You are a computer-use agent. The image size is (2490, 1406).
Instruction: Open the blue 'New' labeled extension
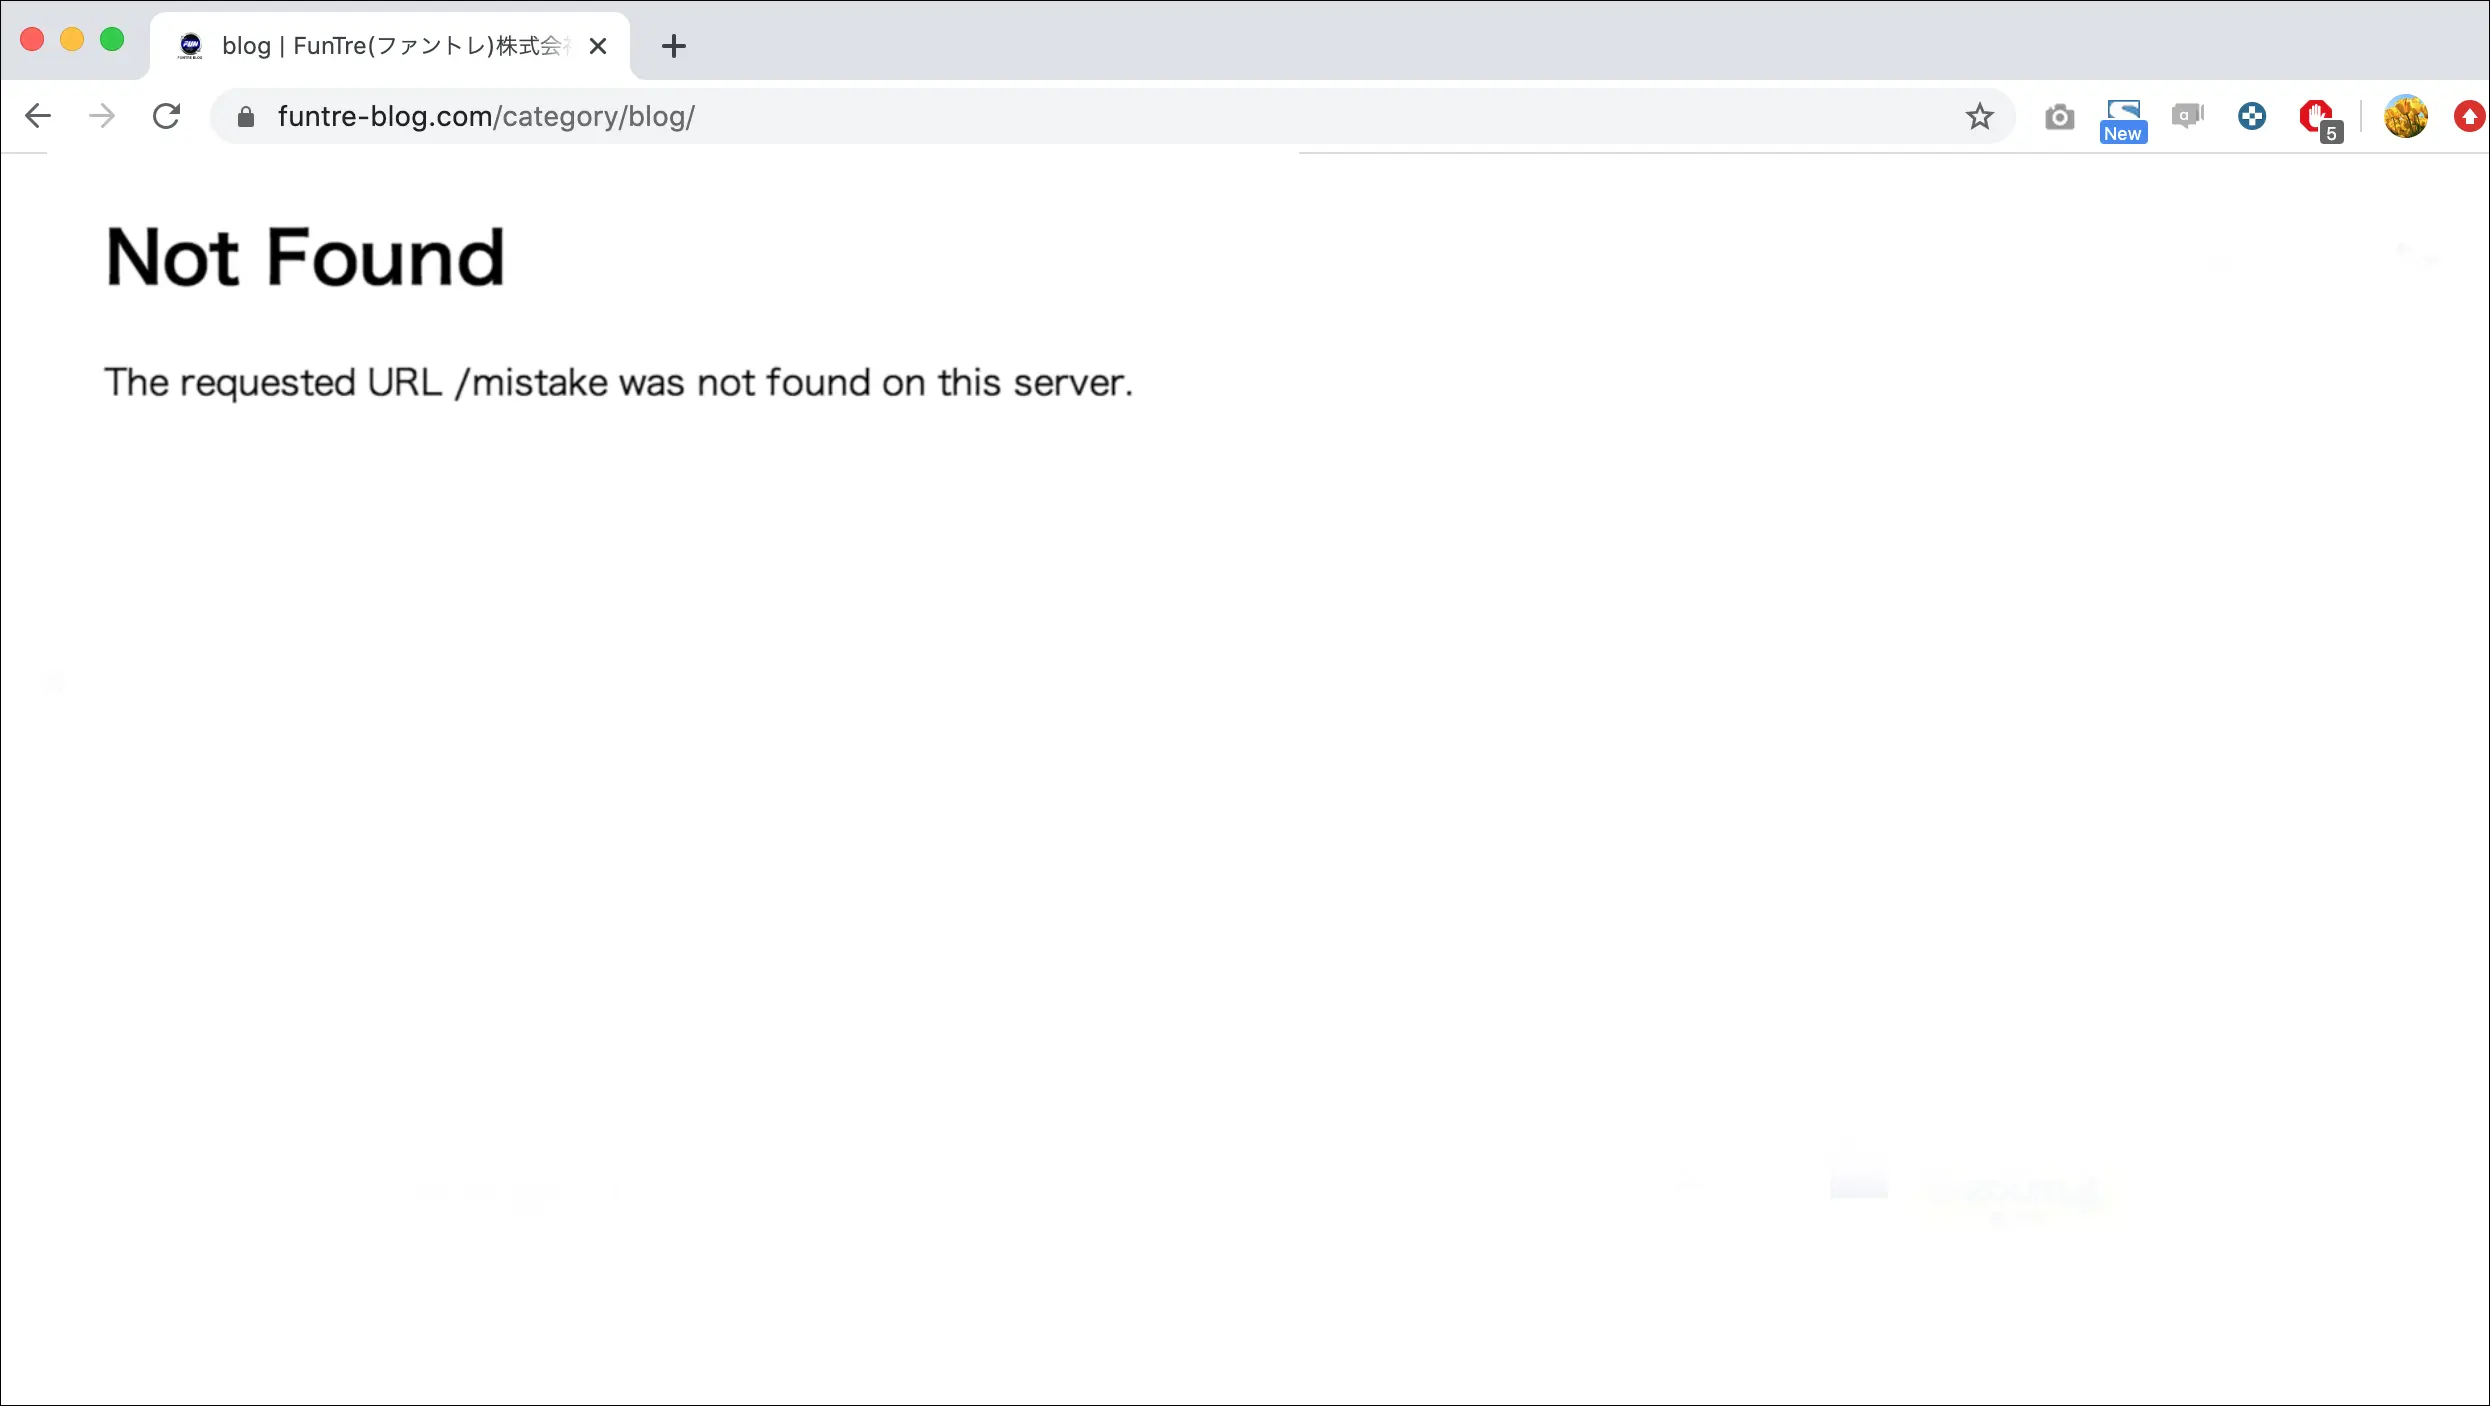coord(2123,116)
